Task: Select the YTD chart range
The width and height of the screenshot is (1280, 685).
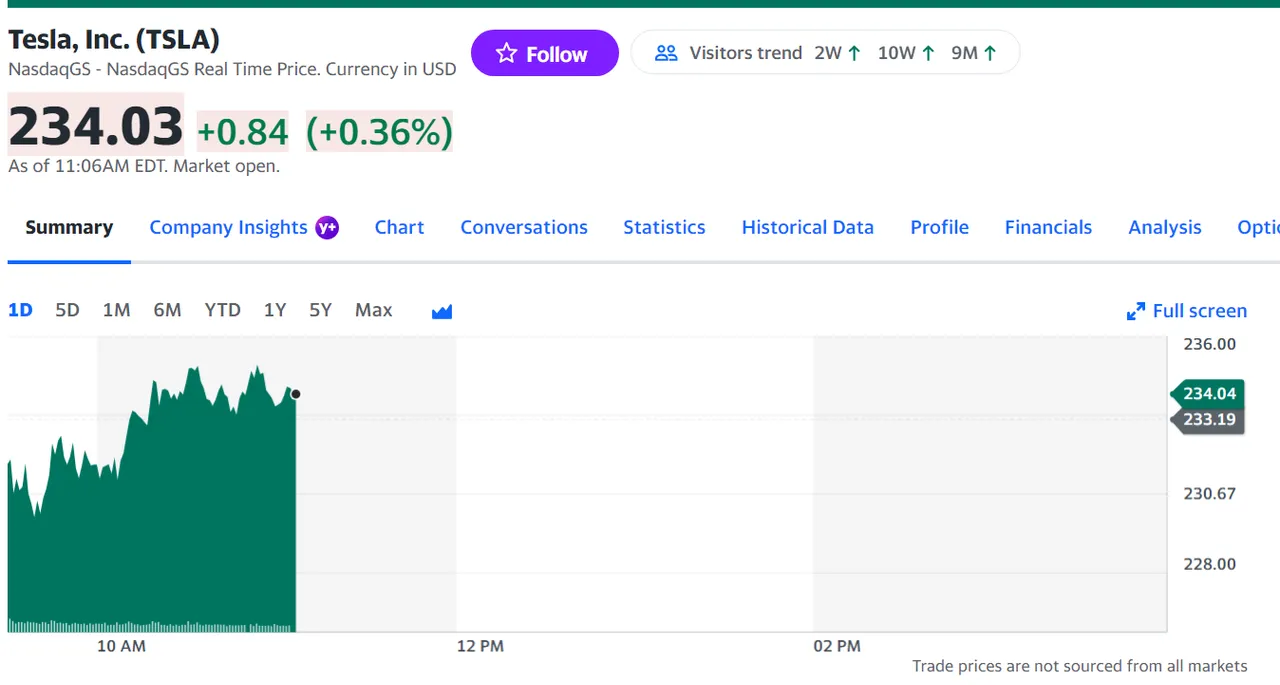Action: 222,310
